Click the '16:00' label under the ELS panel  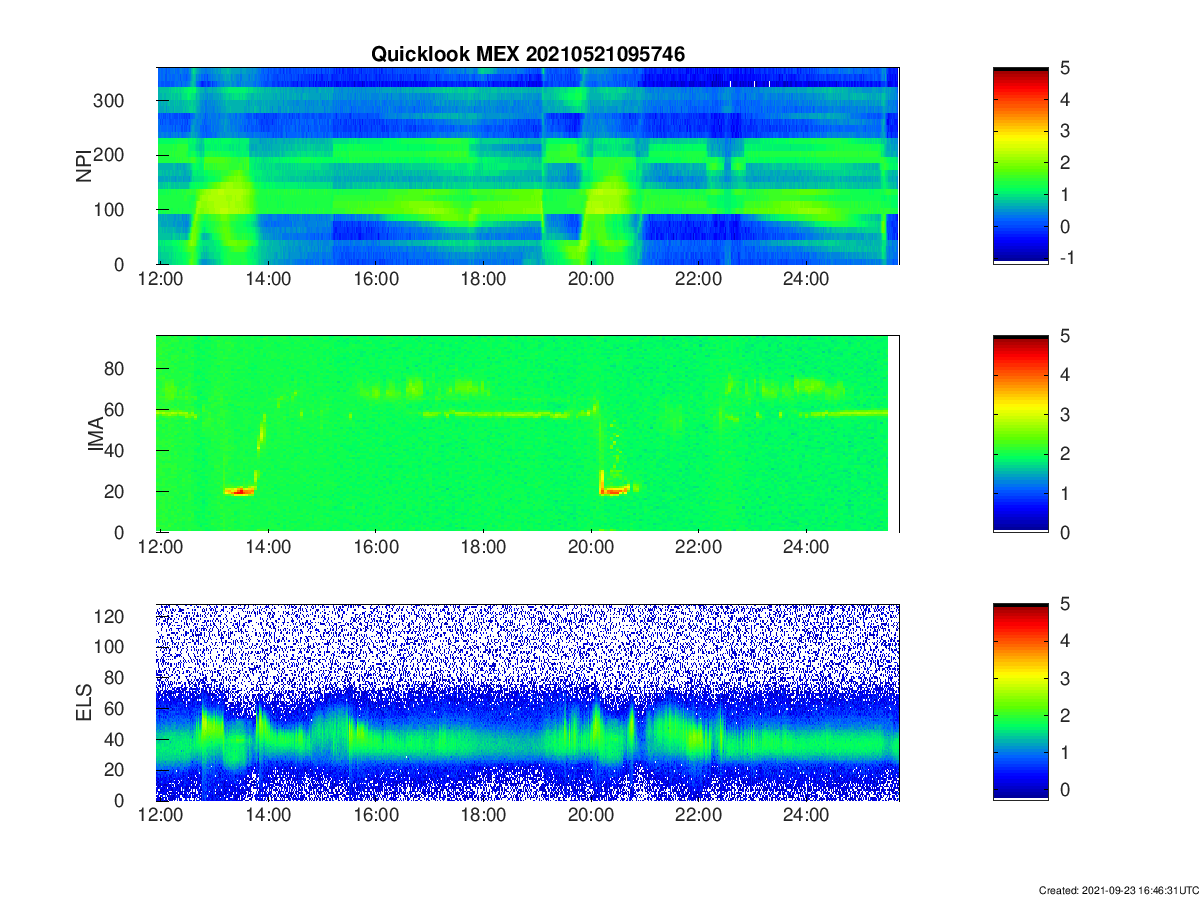pyautogui.click(x=376, y=816)
